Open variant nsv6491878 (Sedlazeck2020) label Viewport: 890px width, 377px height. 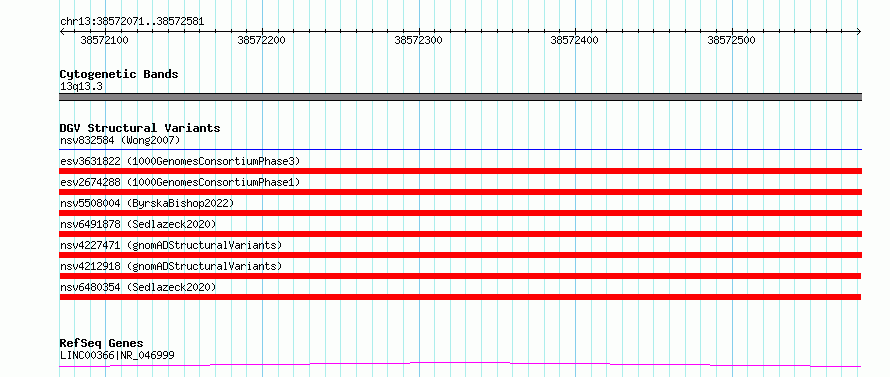(138, 224)
